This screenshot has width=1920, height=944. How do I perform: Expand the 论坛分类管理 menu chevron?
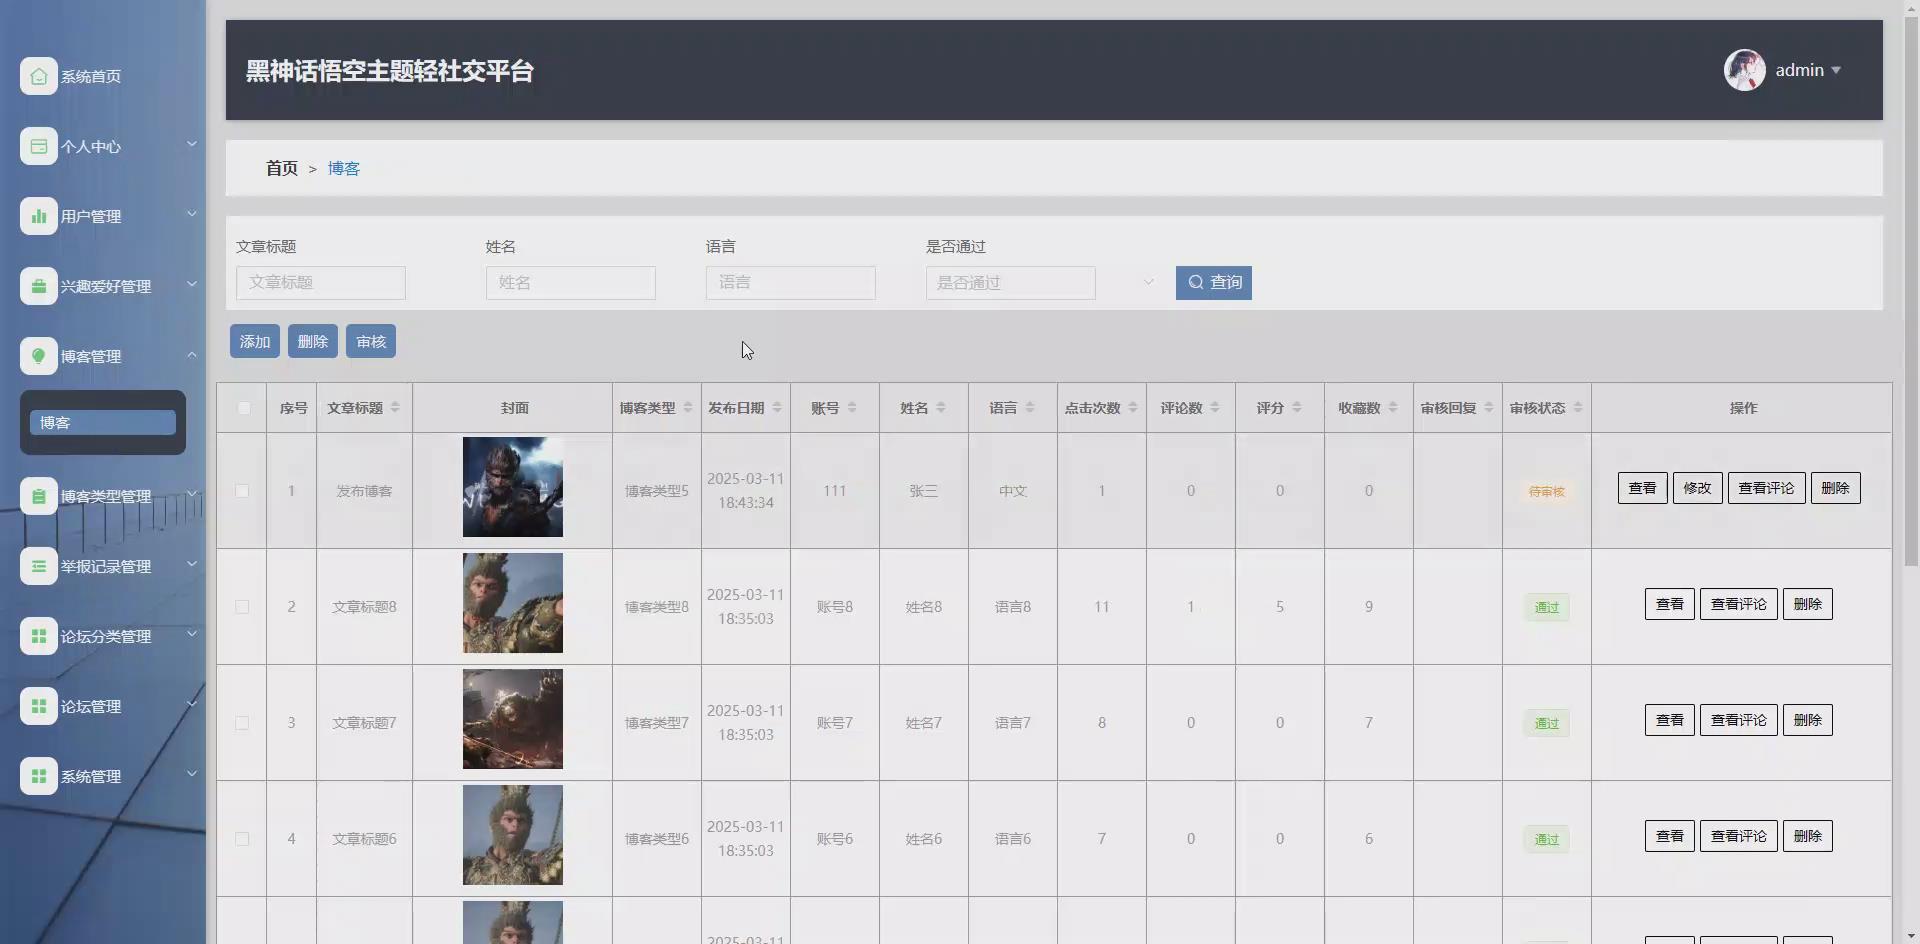[x=191, y=634]
